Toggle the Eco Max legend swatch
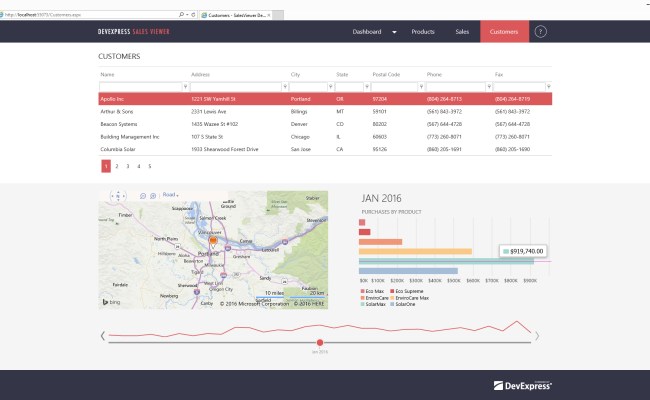Image resolution: width=650 pixels, height=400 pixels. 363,291
